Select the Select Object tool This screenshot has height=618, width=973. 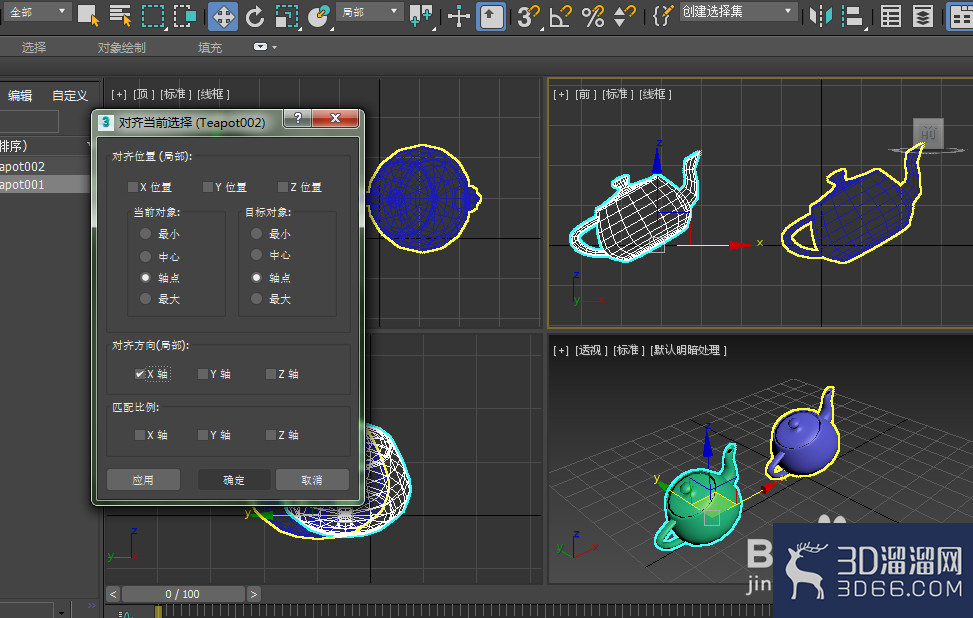88,15
